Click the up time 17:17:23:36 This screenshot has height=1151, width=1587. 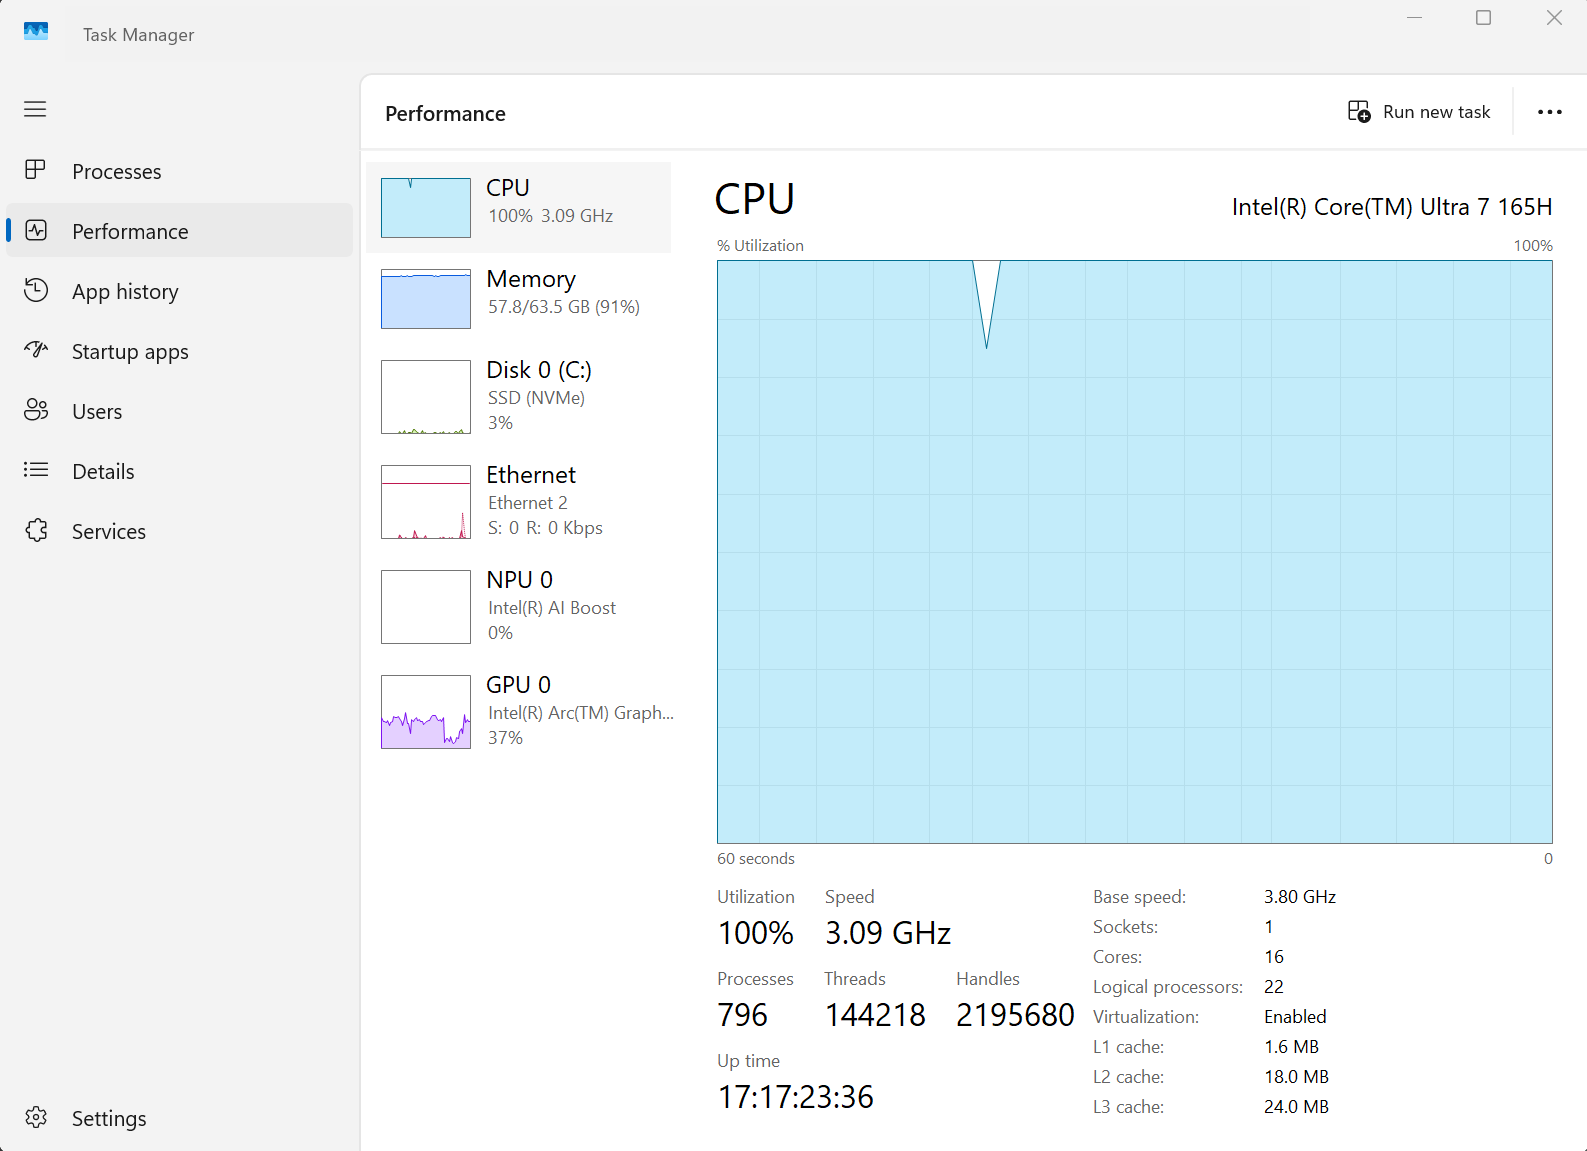click(796, 1097)
